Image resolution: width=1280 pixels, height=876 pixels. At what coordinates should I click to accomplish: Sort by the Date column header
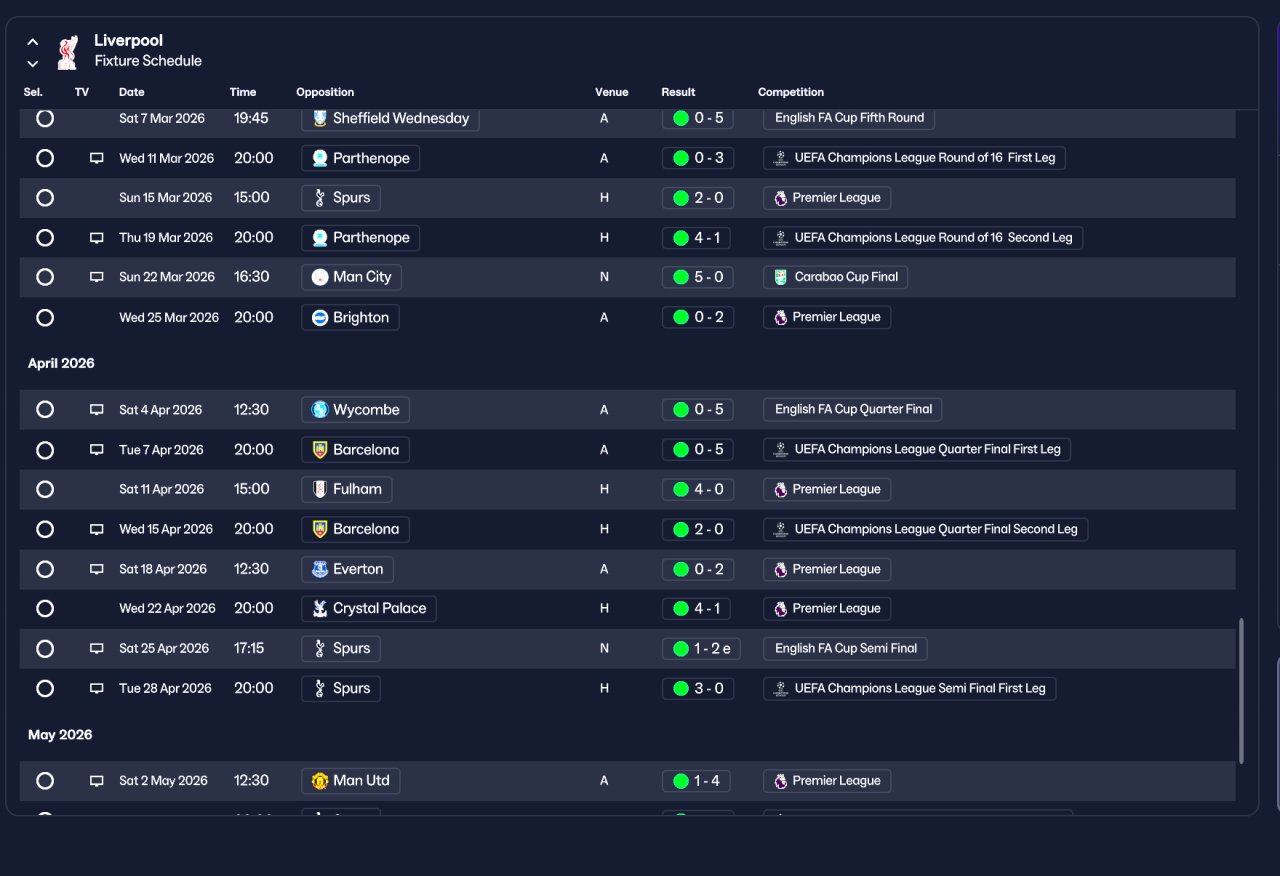132,92
